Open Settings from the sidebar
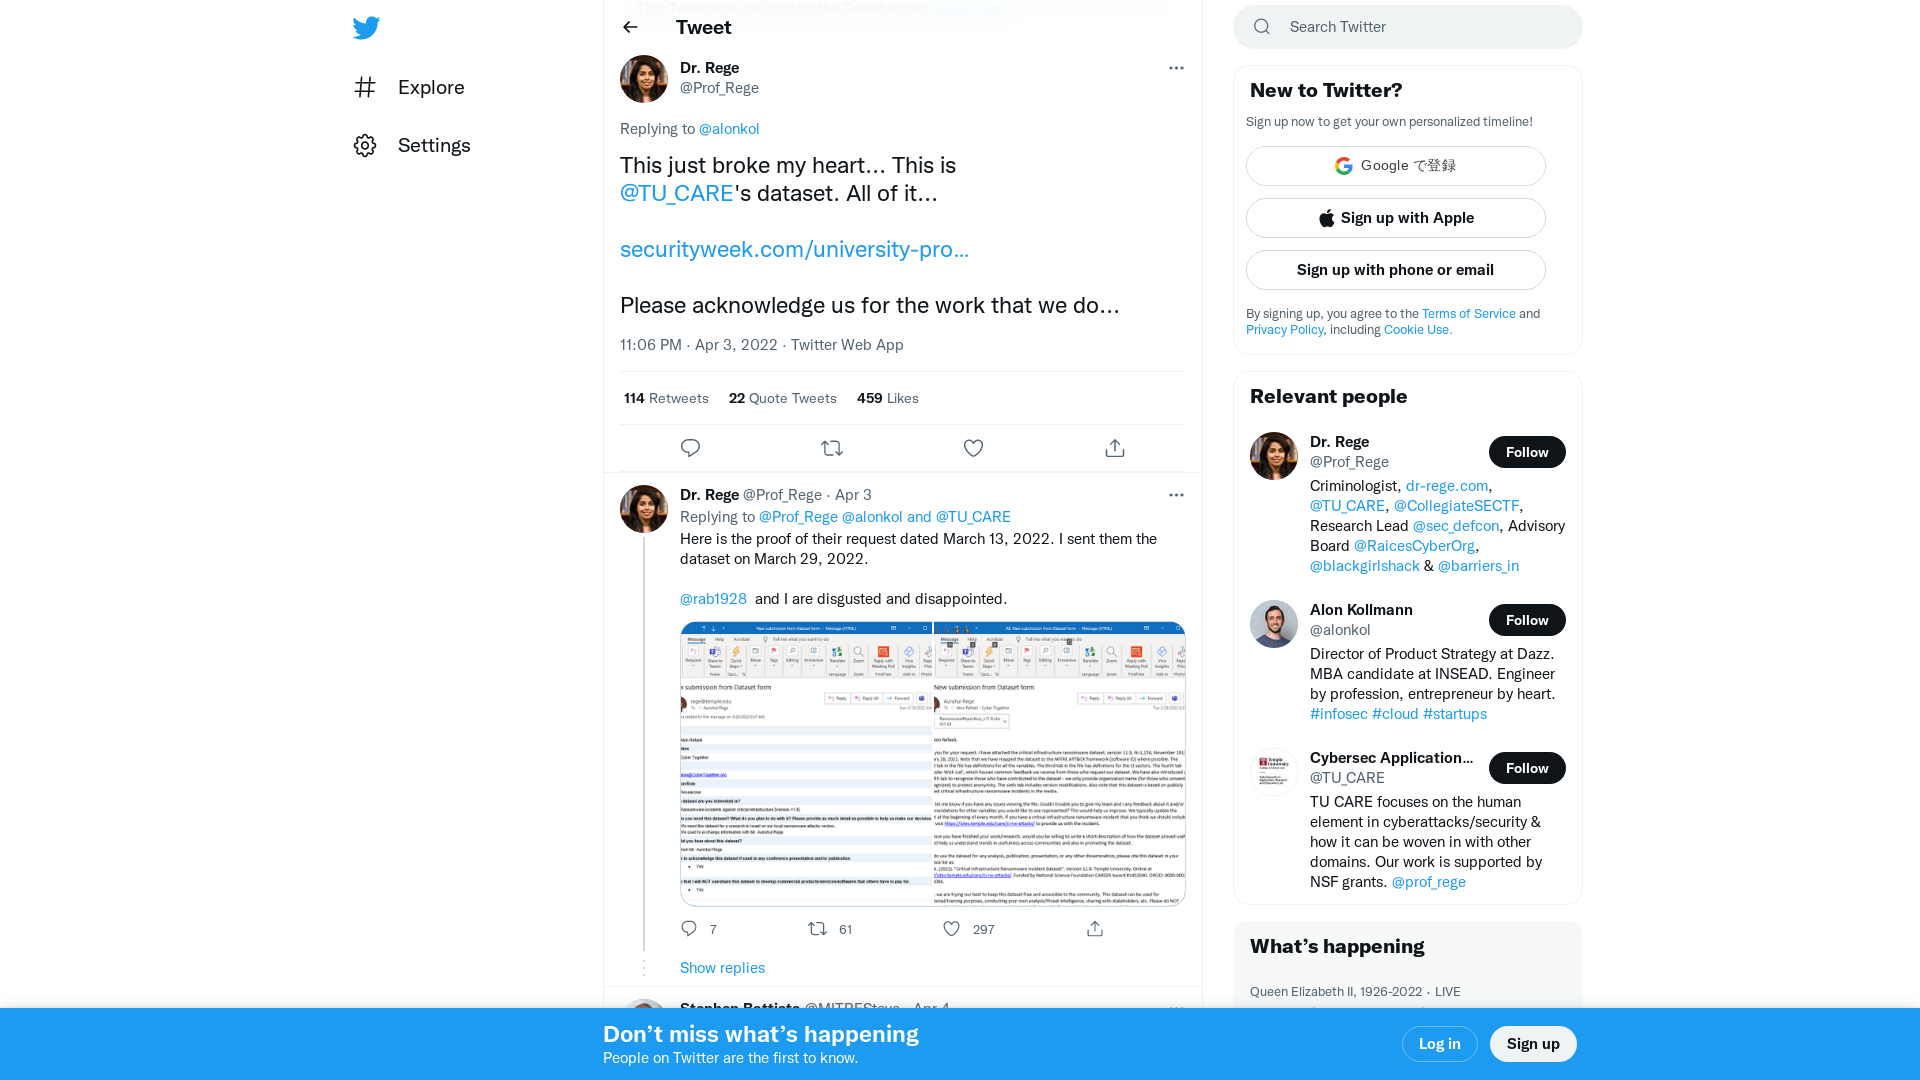This screenshot has height=1080, width=1920. [x=412, y=145]
